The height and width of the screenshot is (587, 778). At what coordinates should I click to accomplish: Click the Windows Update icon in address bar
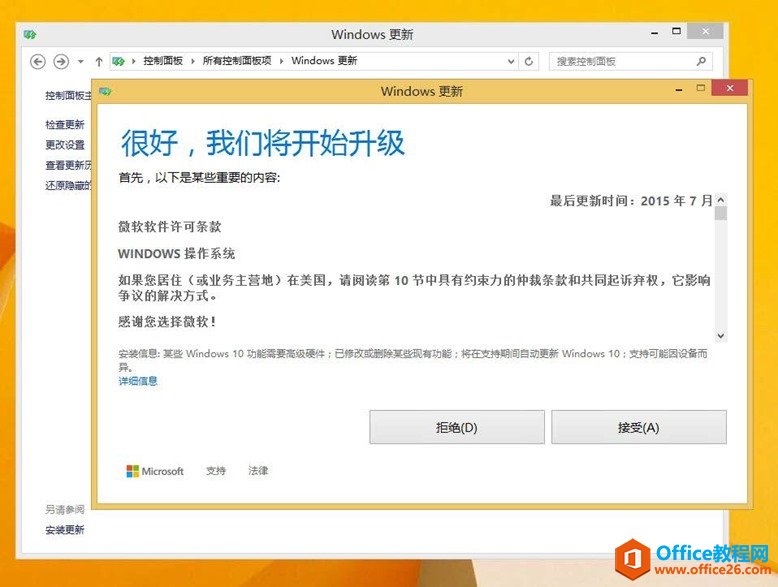(x=119, y=61)
